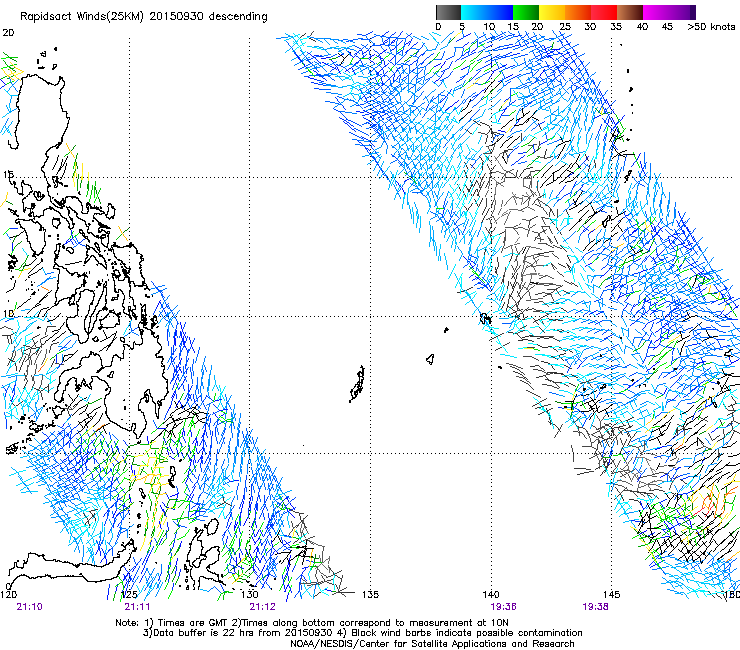Click the "21:11" pass time label

137,607
